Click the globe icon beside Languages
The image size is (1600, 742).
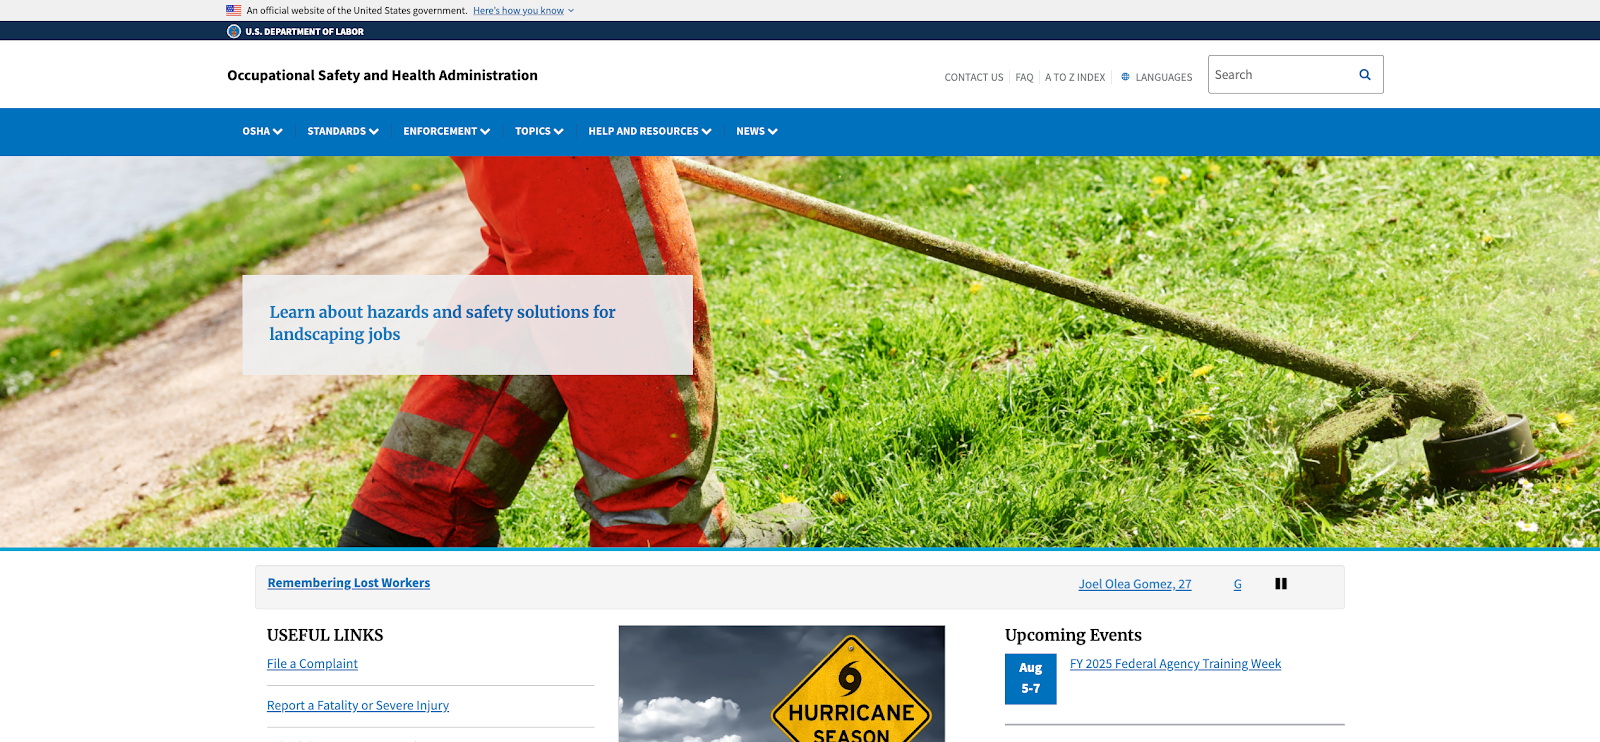click(x=1125, y=77)
